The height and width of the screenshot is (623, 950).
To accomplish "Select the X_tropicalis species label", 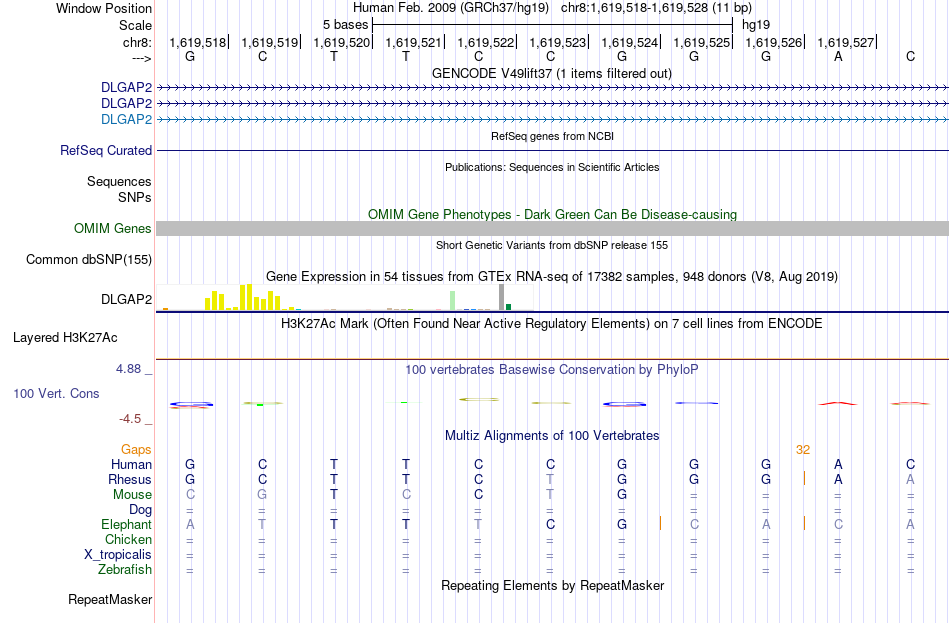I will point(118,555).
